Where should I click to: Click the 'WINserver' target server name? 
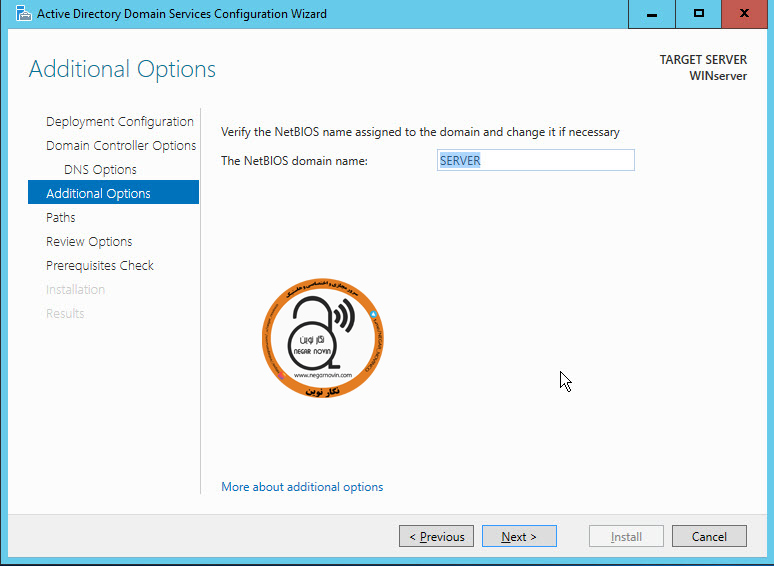(x=718, y=76)
